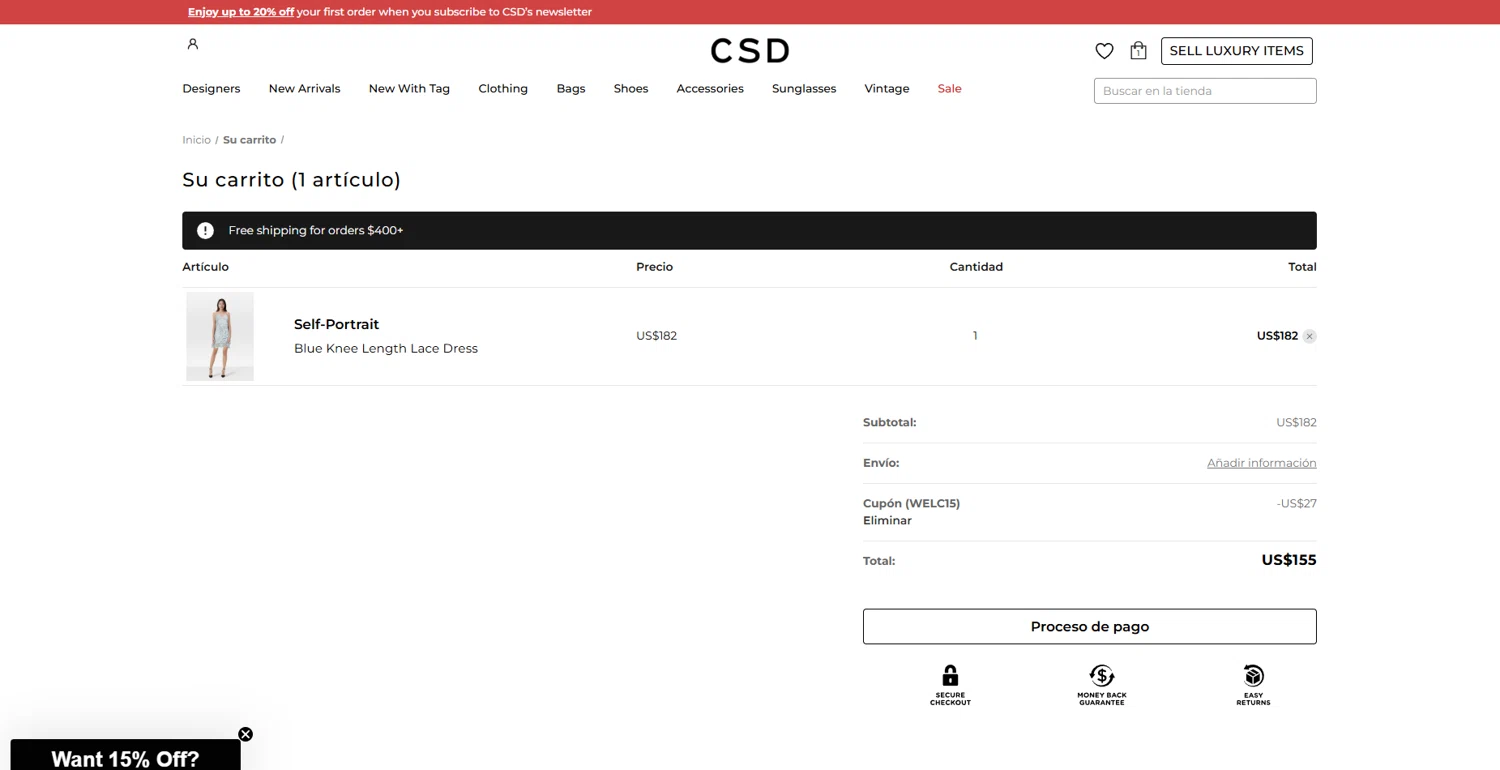Screen dimensions: 1500x770
Task: Open the wishlist heart icon
Action: click(1104, 51)
